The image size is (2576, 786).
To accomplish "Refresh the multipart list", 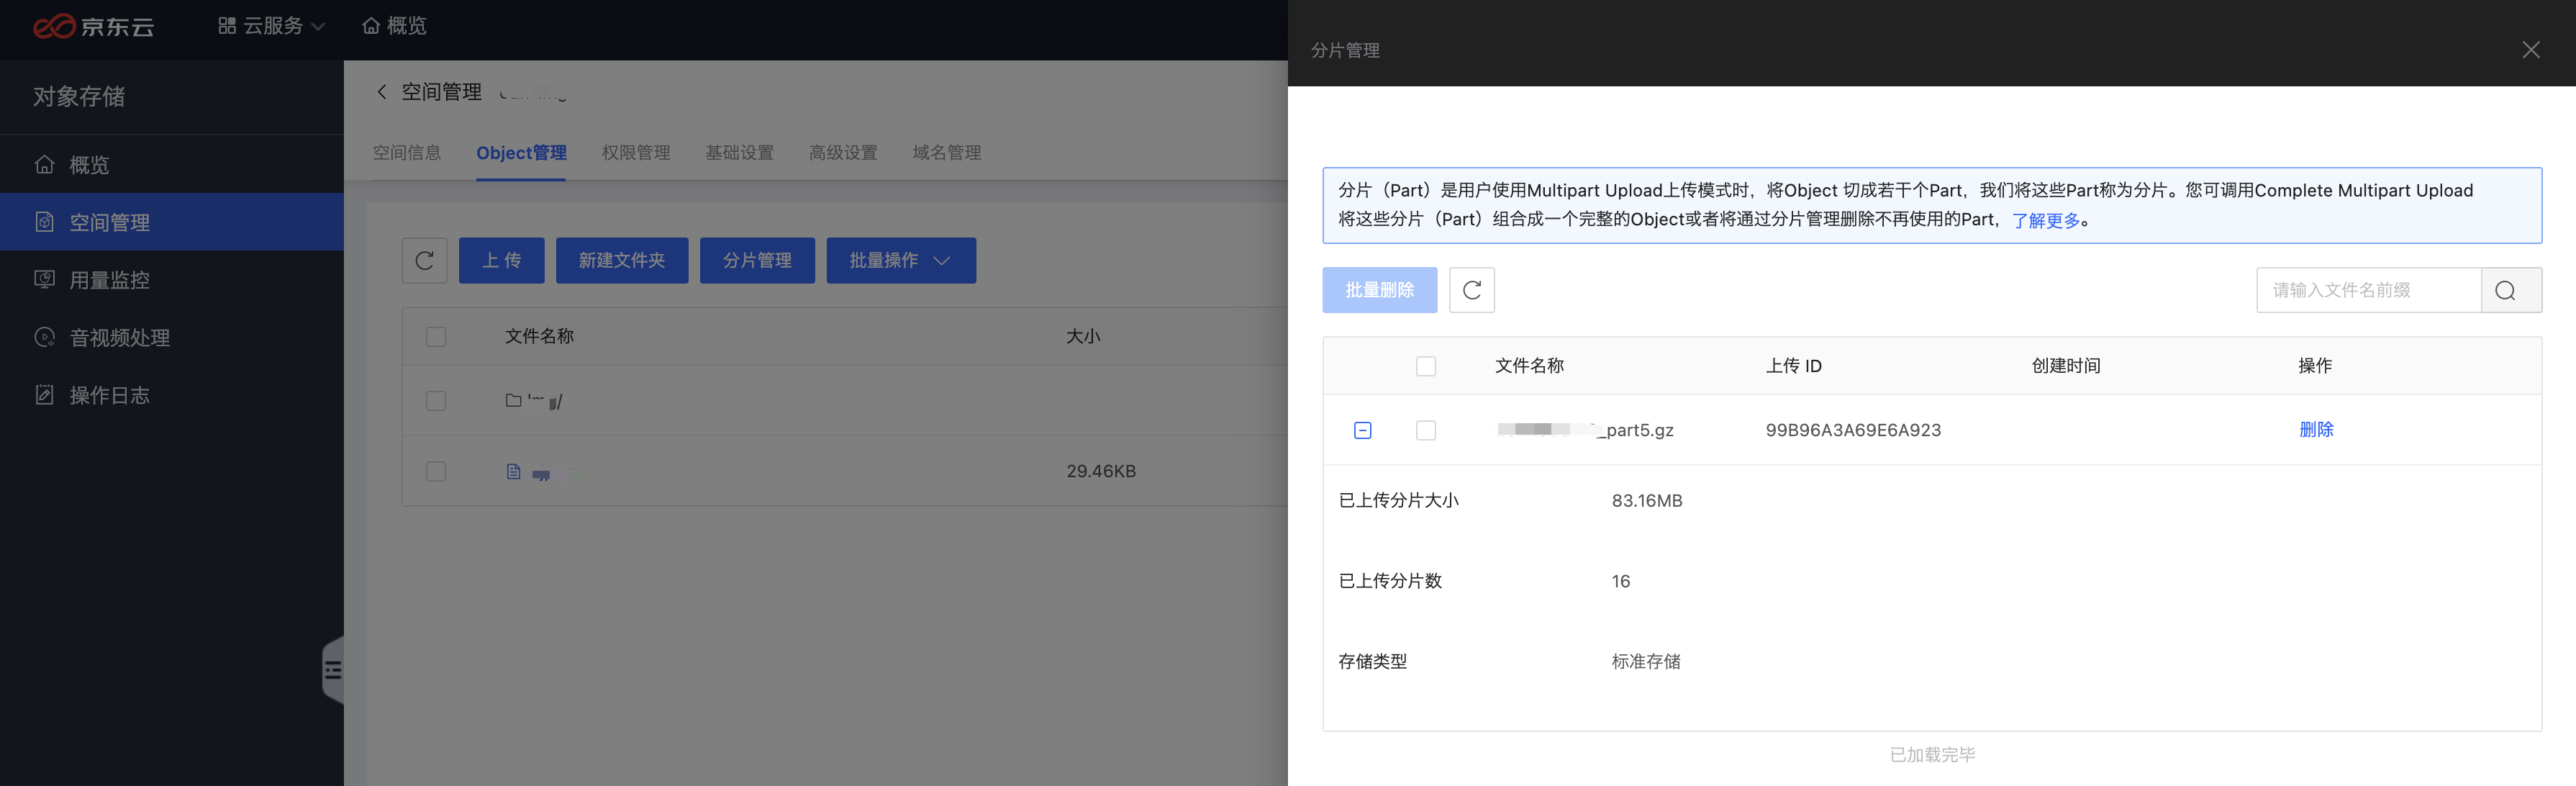I will 1472,290.
